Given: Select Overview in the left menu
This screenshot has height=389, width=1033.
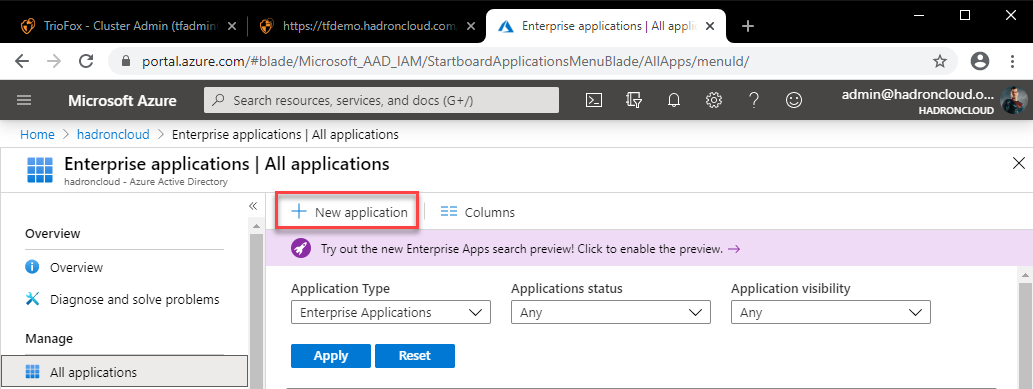Looking at the screenshot, I should pos(76,268).
